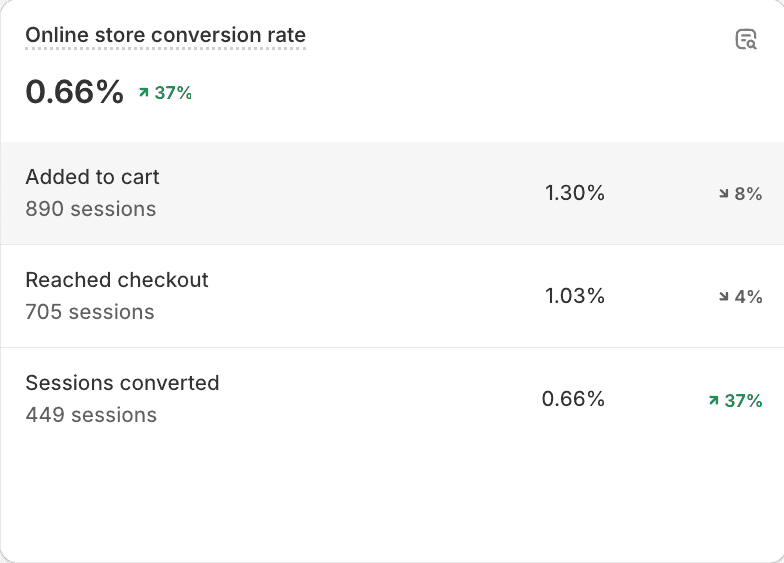Click the 1.03% checkout rate
The height and width of the screenshot is (563, 784).
point(574,296)
